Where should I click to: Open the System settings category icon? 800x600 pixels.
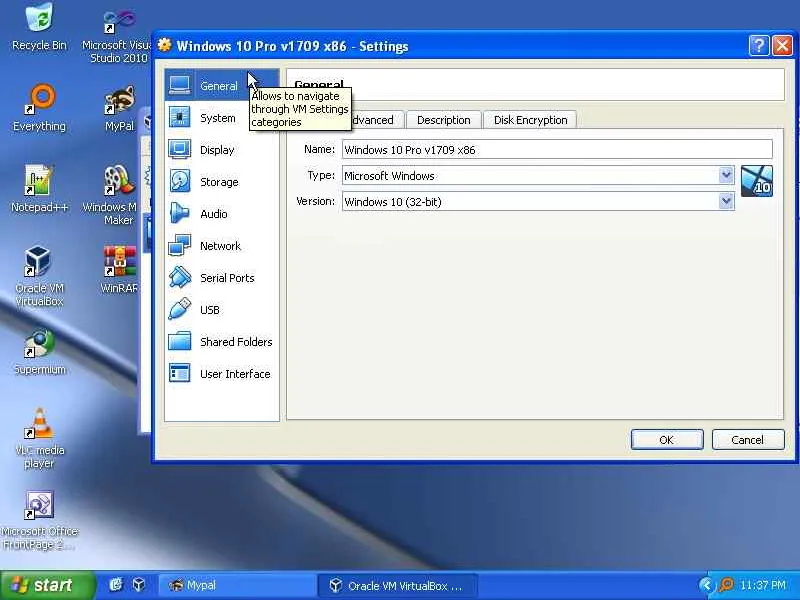[180, 117]
